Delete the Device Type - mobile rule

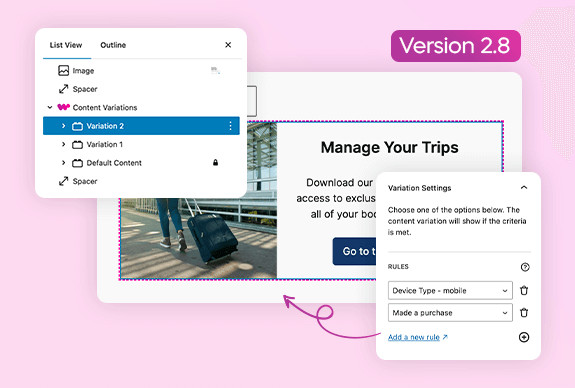pyautogui.click(x=524, y=290)
